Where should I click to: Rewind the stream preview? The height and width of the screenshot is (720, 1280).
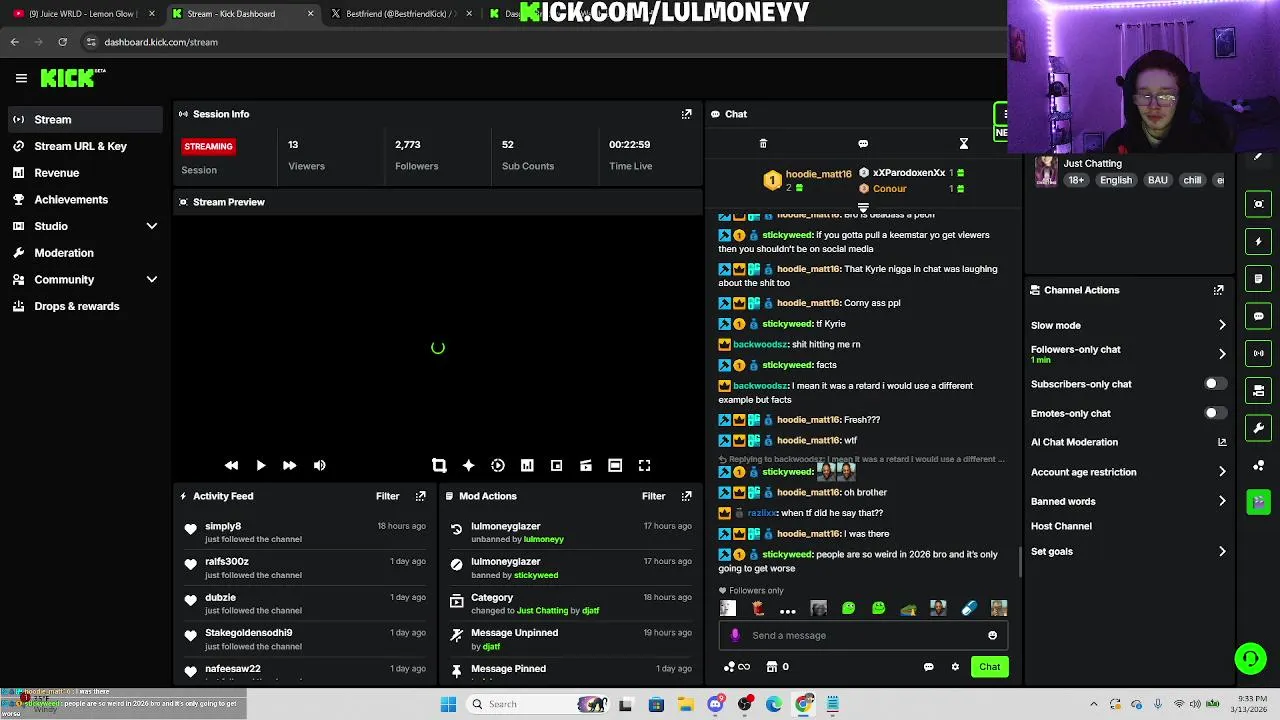coord(231,465)
